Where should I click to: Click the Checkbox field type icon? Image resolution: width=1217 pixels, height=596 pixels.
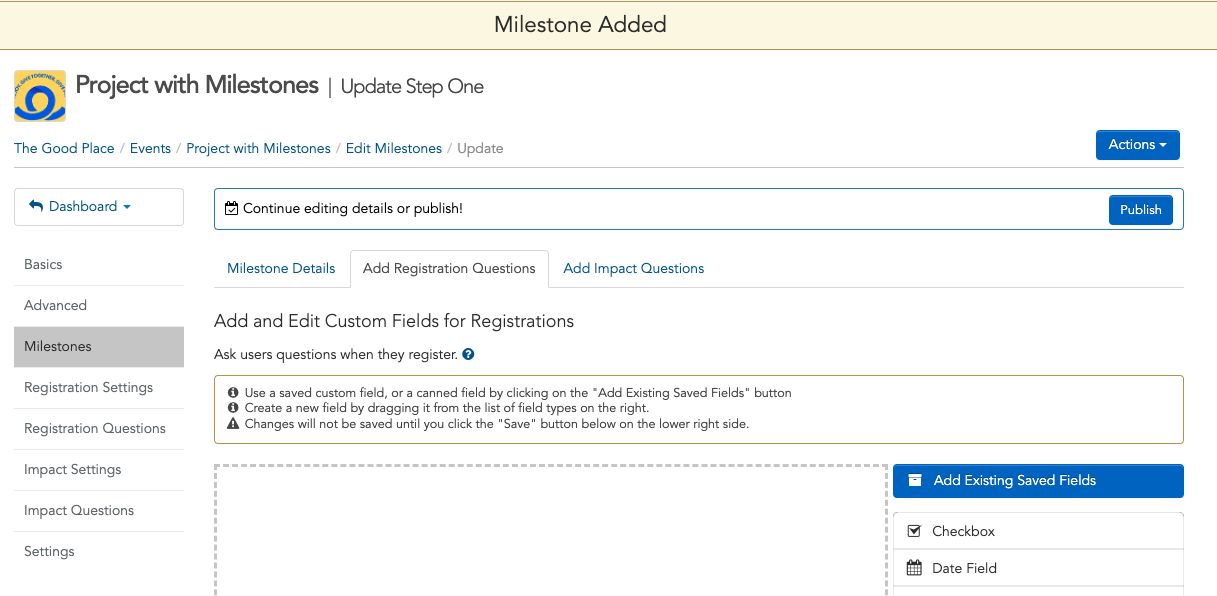[914, 531]
